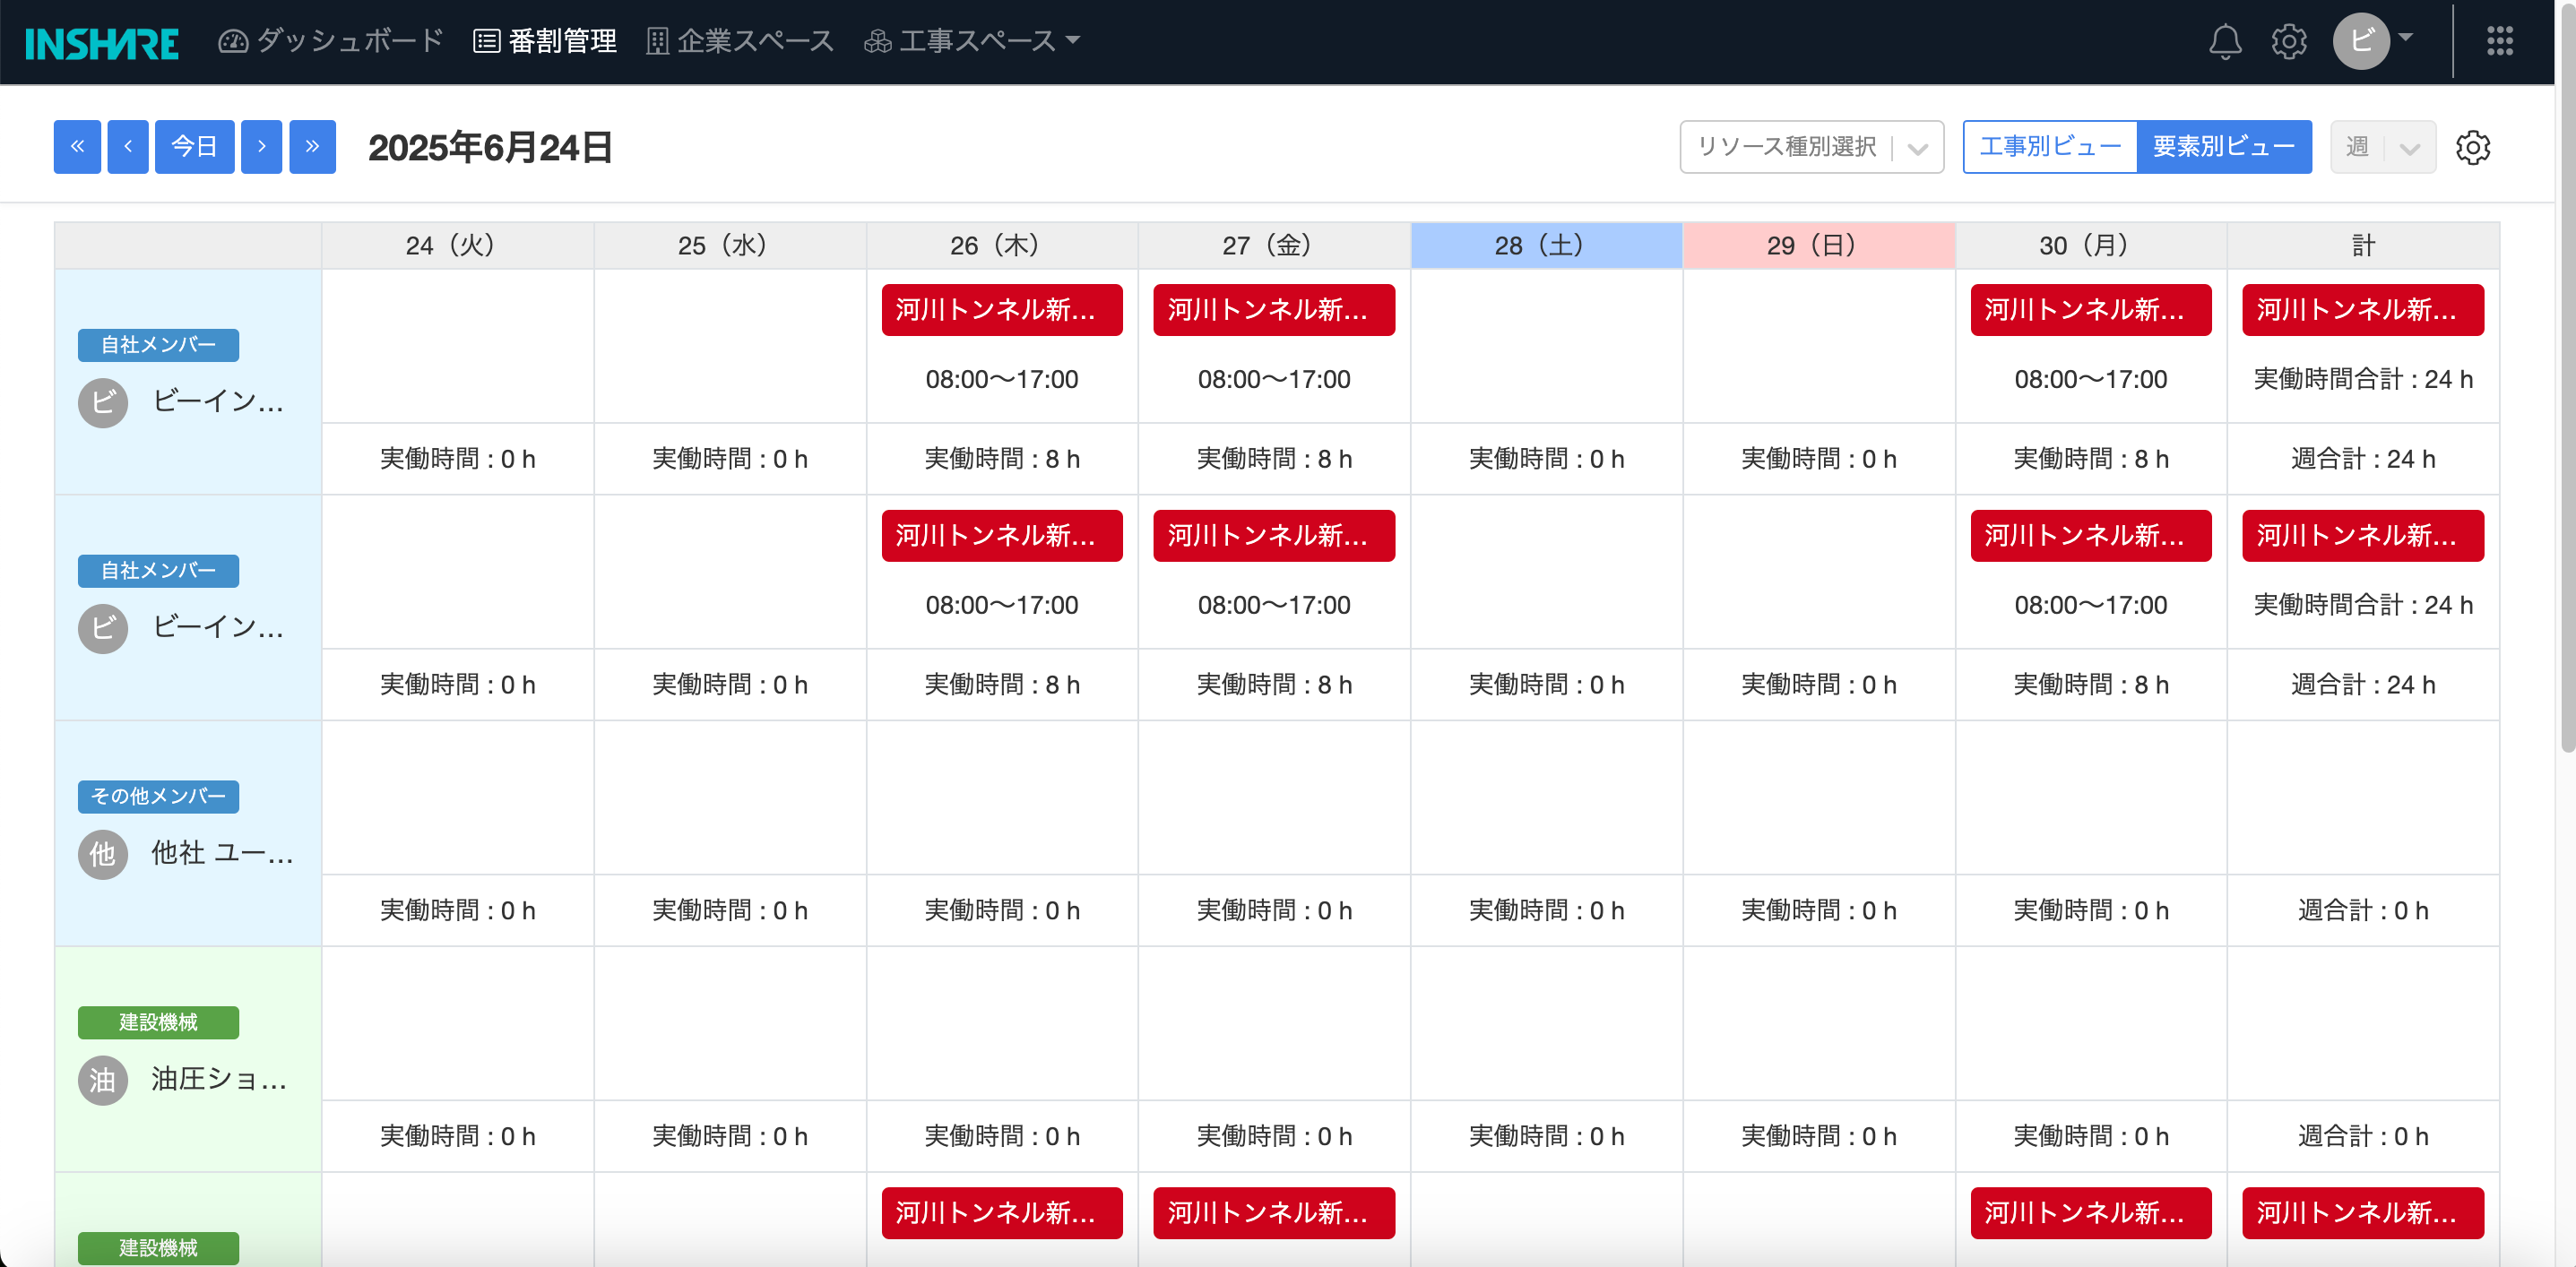Click first member's 週合計 : 24 h cell
This screenshot has height=1267, width=2576.
click(2363, 459)
